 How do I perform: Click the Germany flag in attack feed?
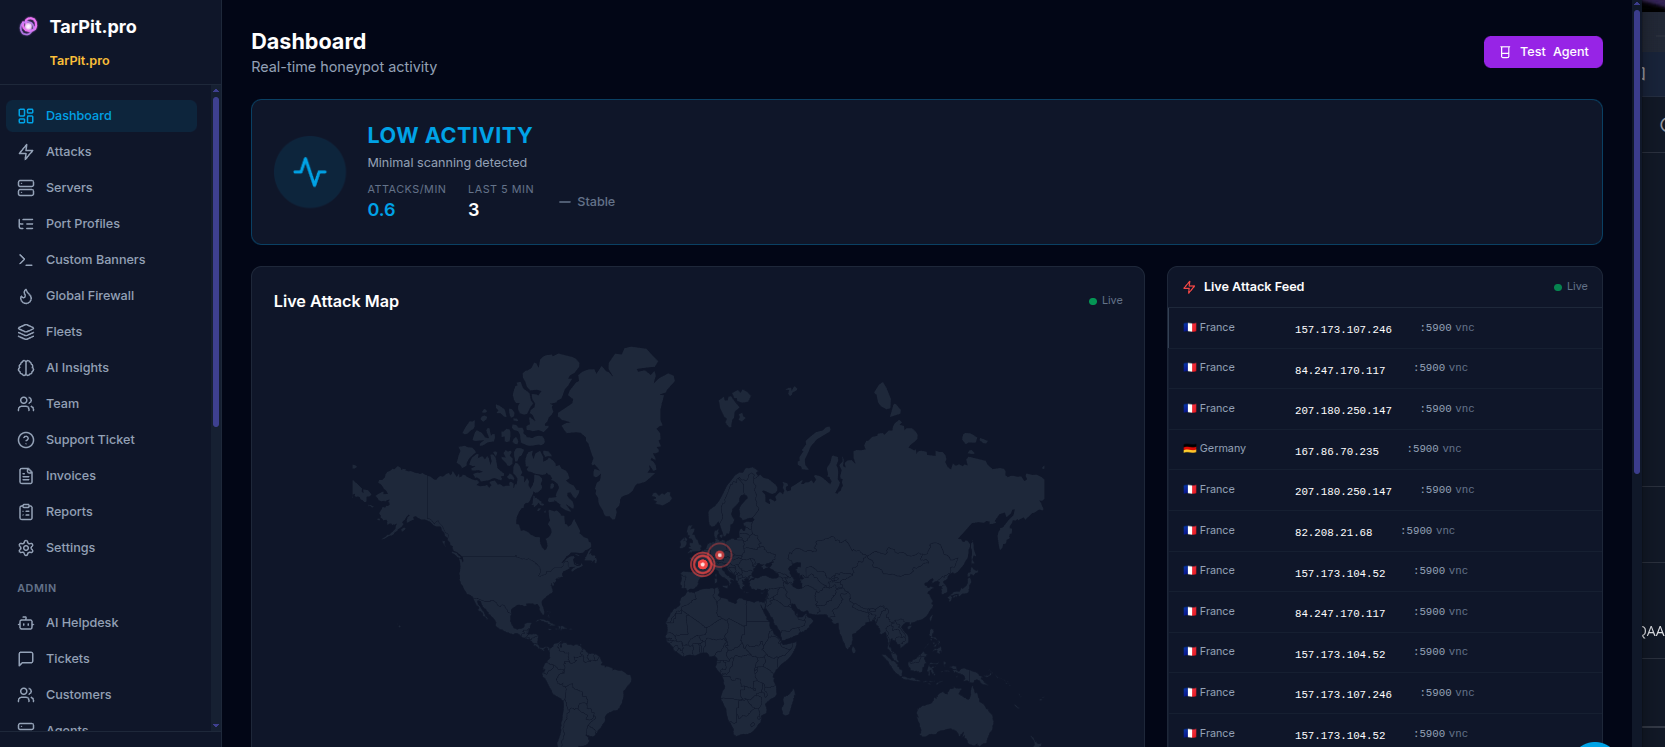point(1190,449)
